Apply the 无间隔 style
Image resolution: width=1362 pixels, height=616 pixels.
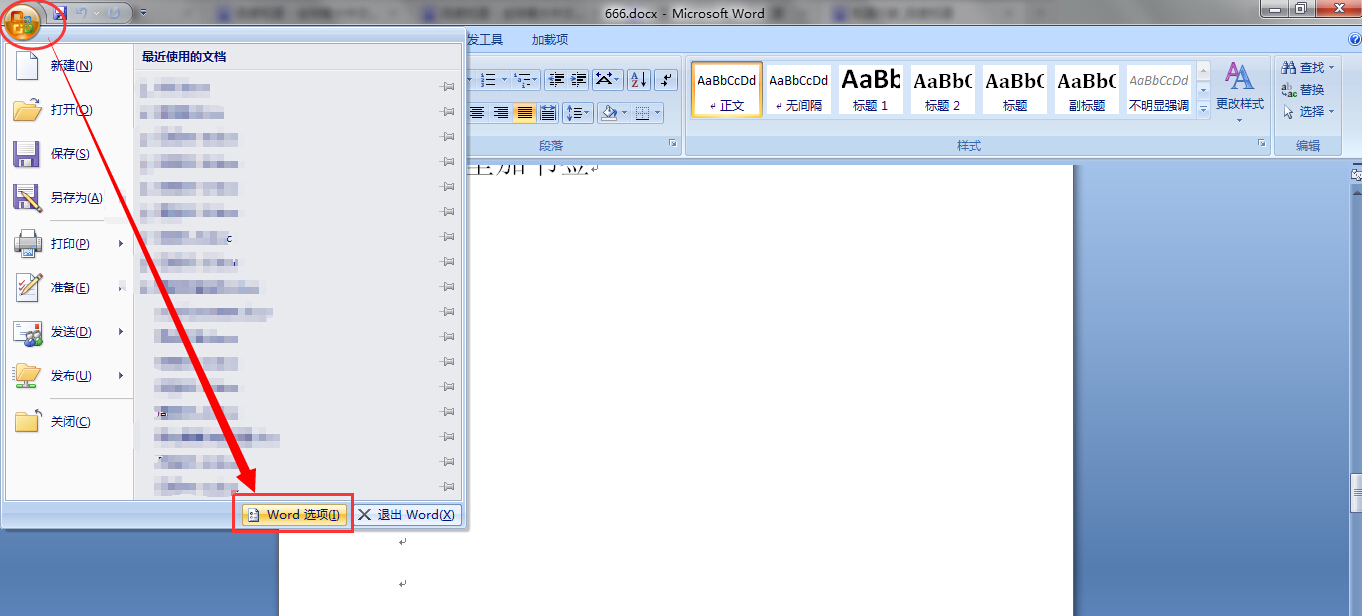coord(799,90)
